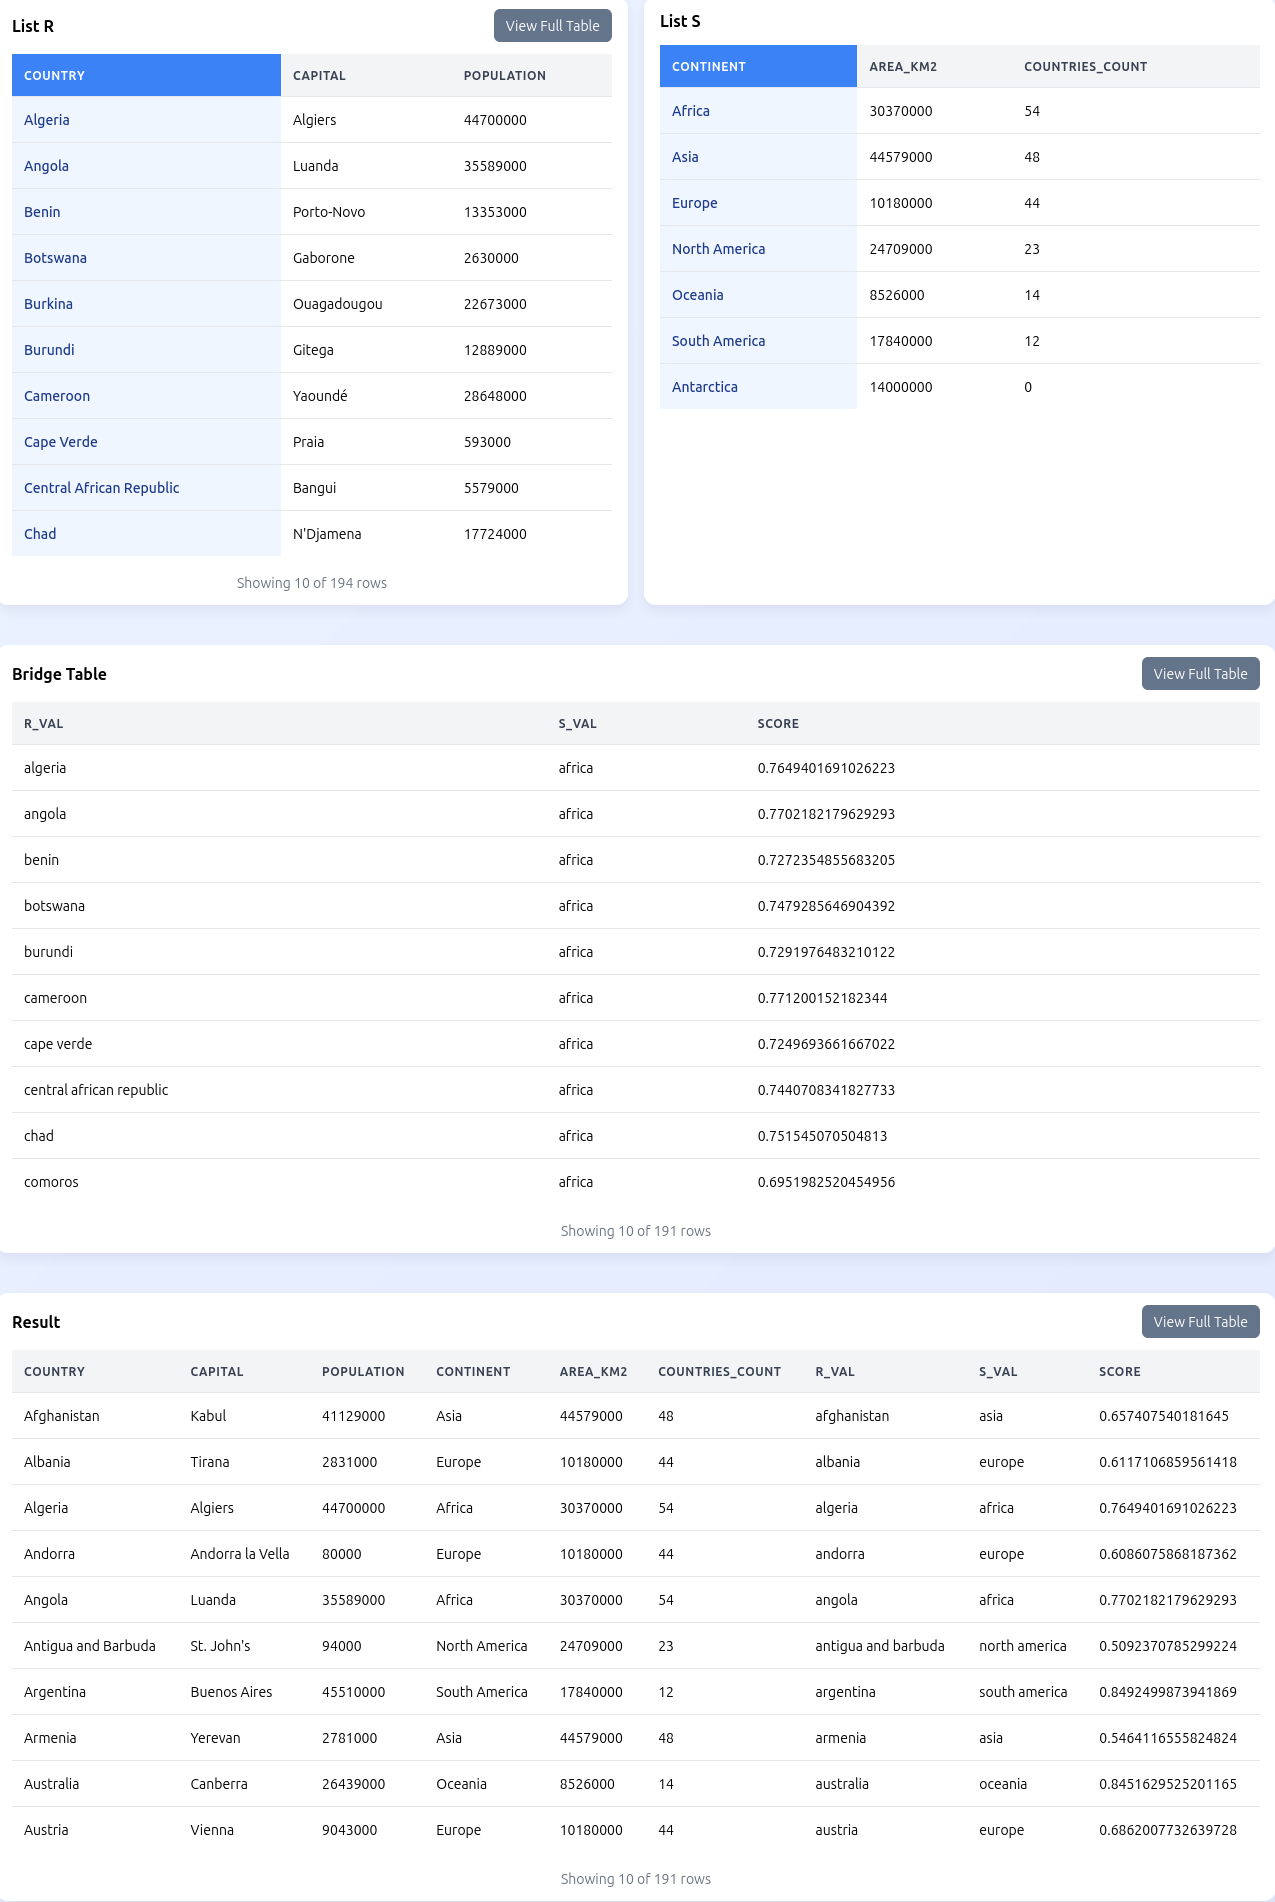Click POPULATION header in List R
This screenshot has width=1275, height=1902.
(504, 76)
